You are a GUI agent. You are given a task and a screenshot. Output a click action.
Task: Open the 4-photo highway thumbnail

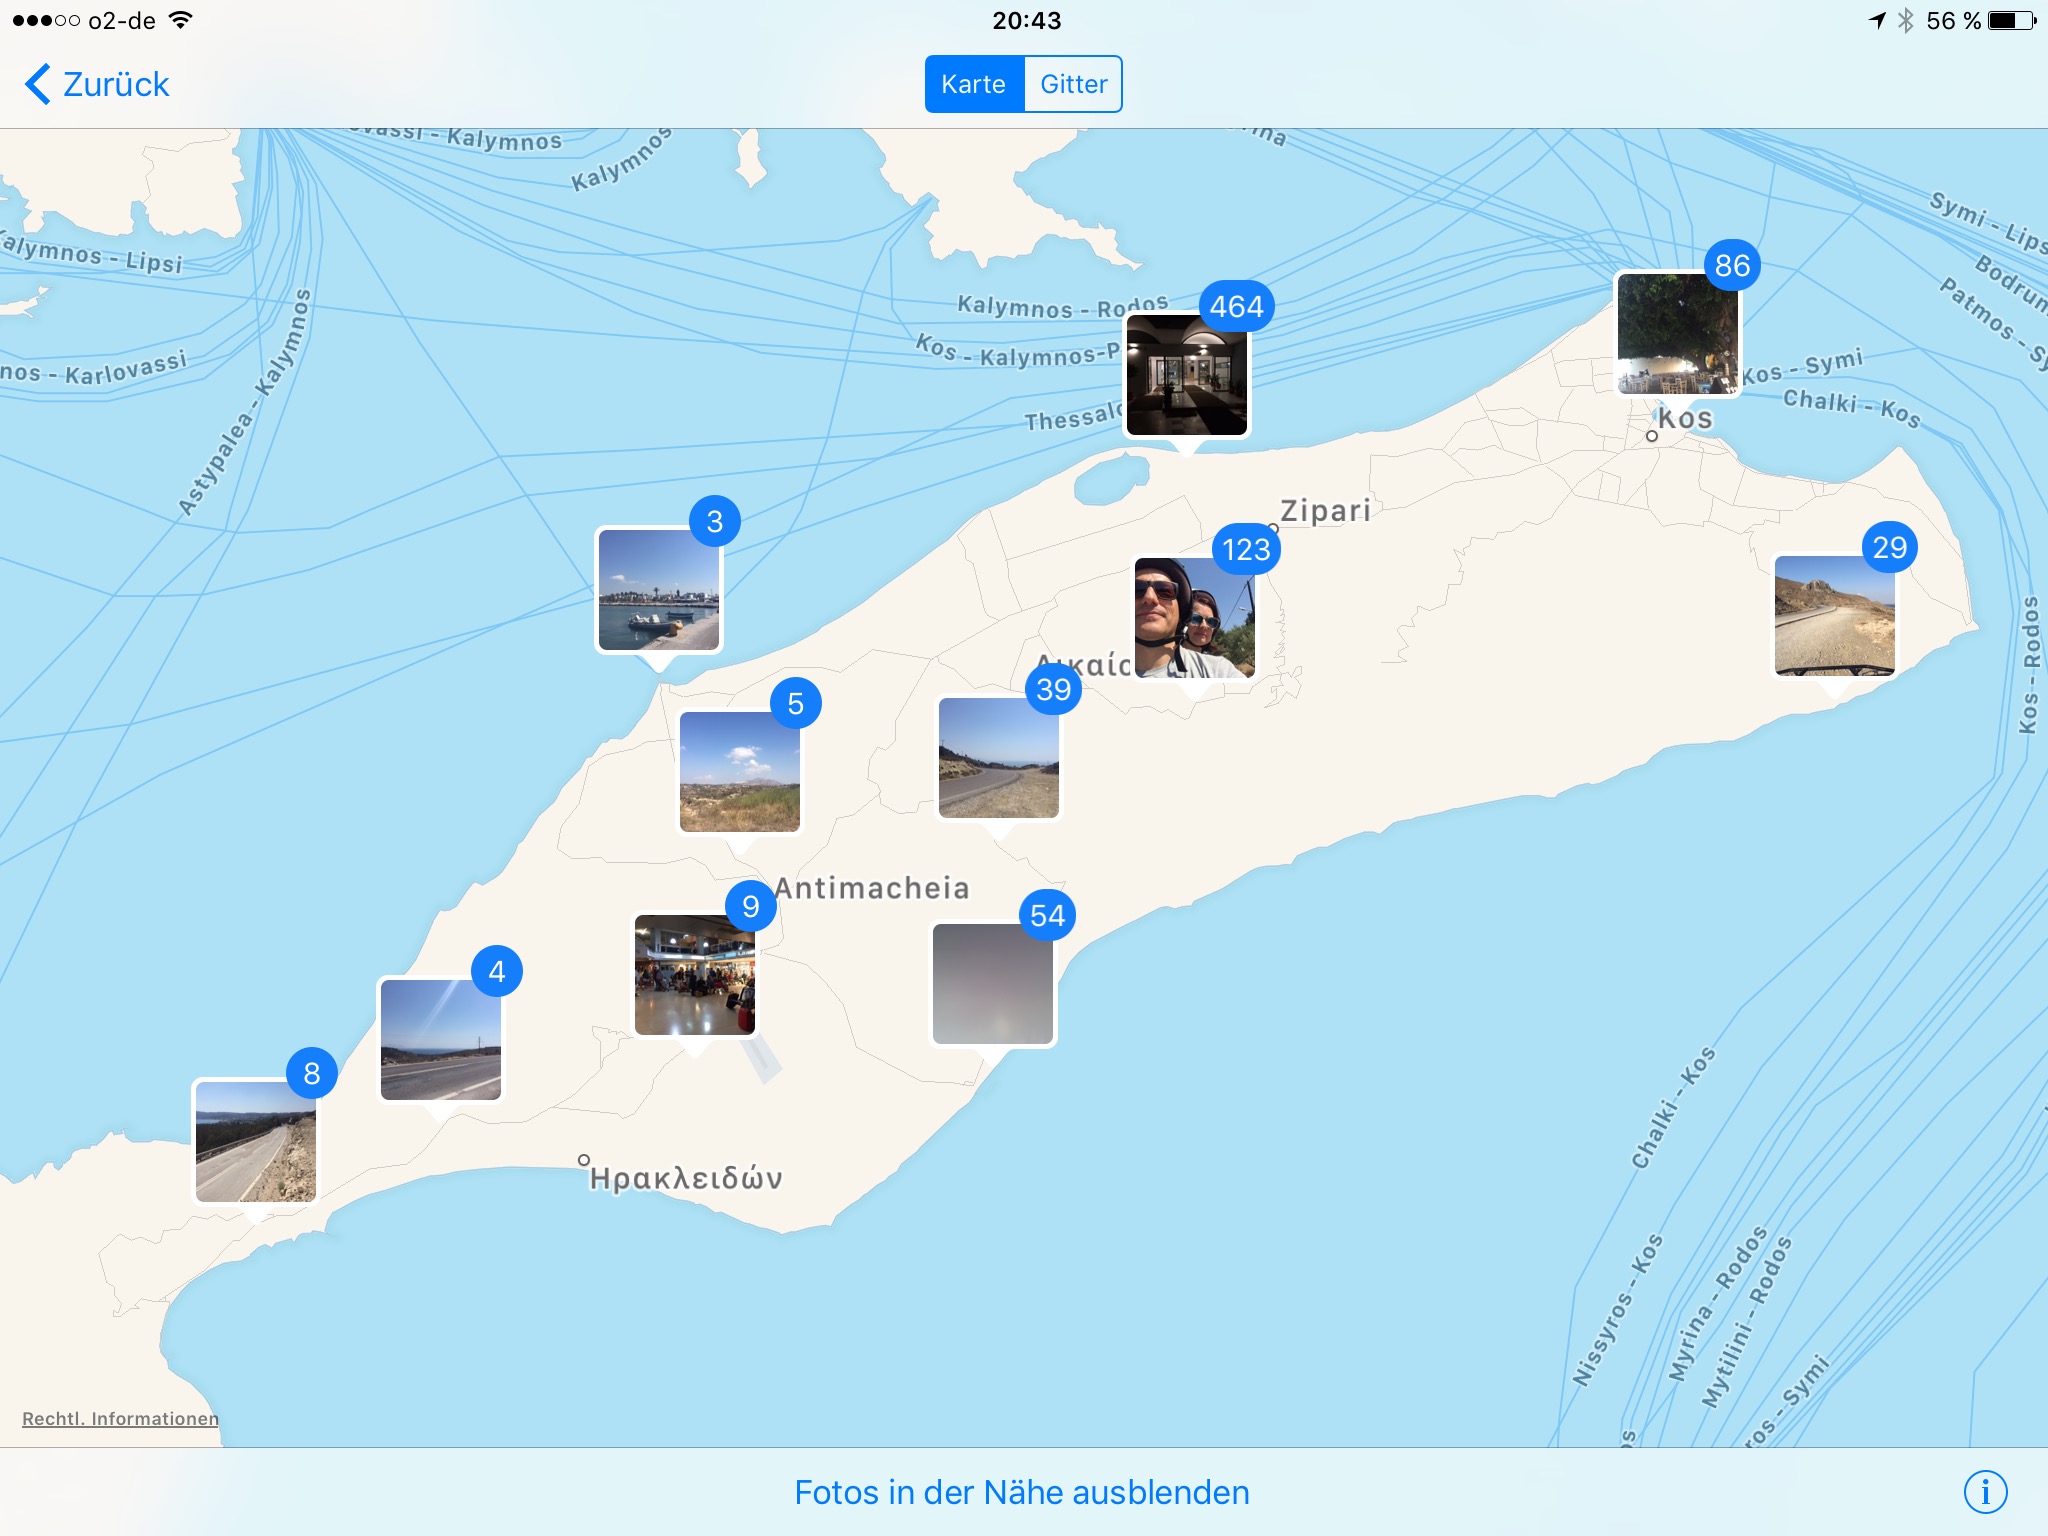[440, 1040]
